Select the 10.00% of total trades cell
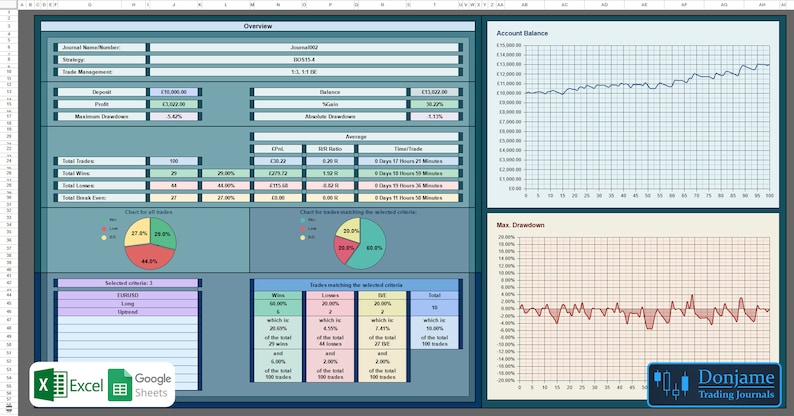Image resolution: width=794 pixels, height=416 pixels. point(434,328)
